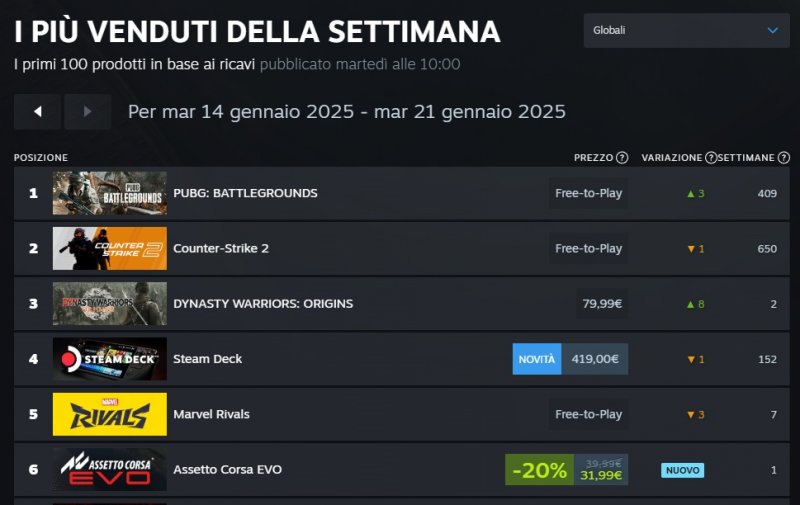Click the NOVITÀ tag on Steam Deck
Image resolution: width=800 pixels, height=505 pixels.
[x=537, y=359]
